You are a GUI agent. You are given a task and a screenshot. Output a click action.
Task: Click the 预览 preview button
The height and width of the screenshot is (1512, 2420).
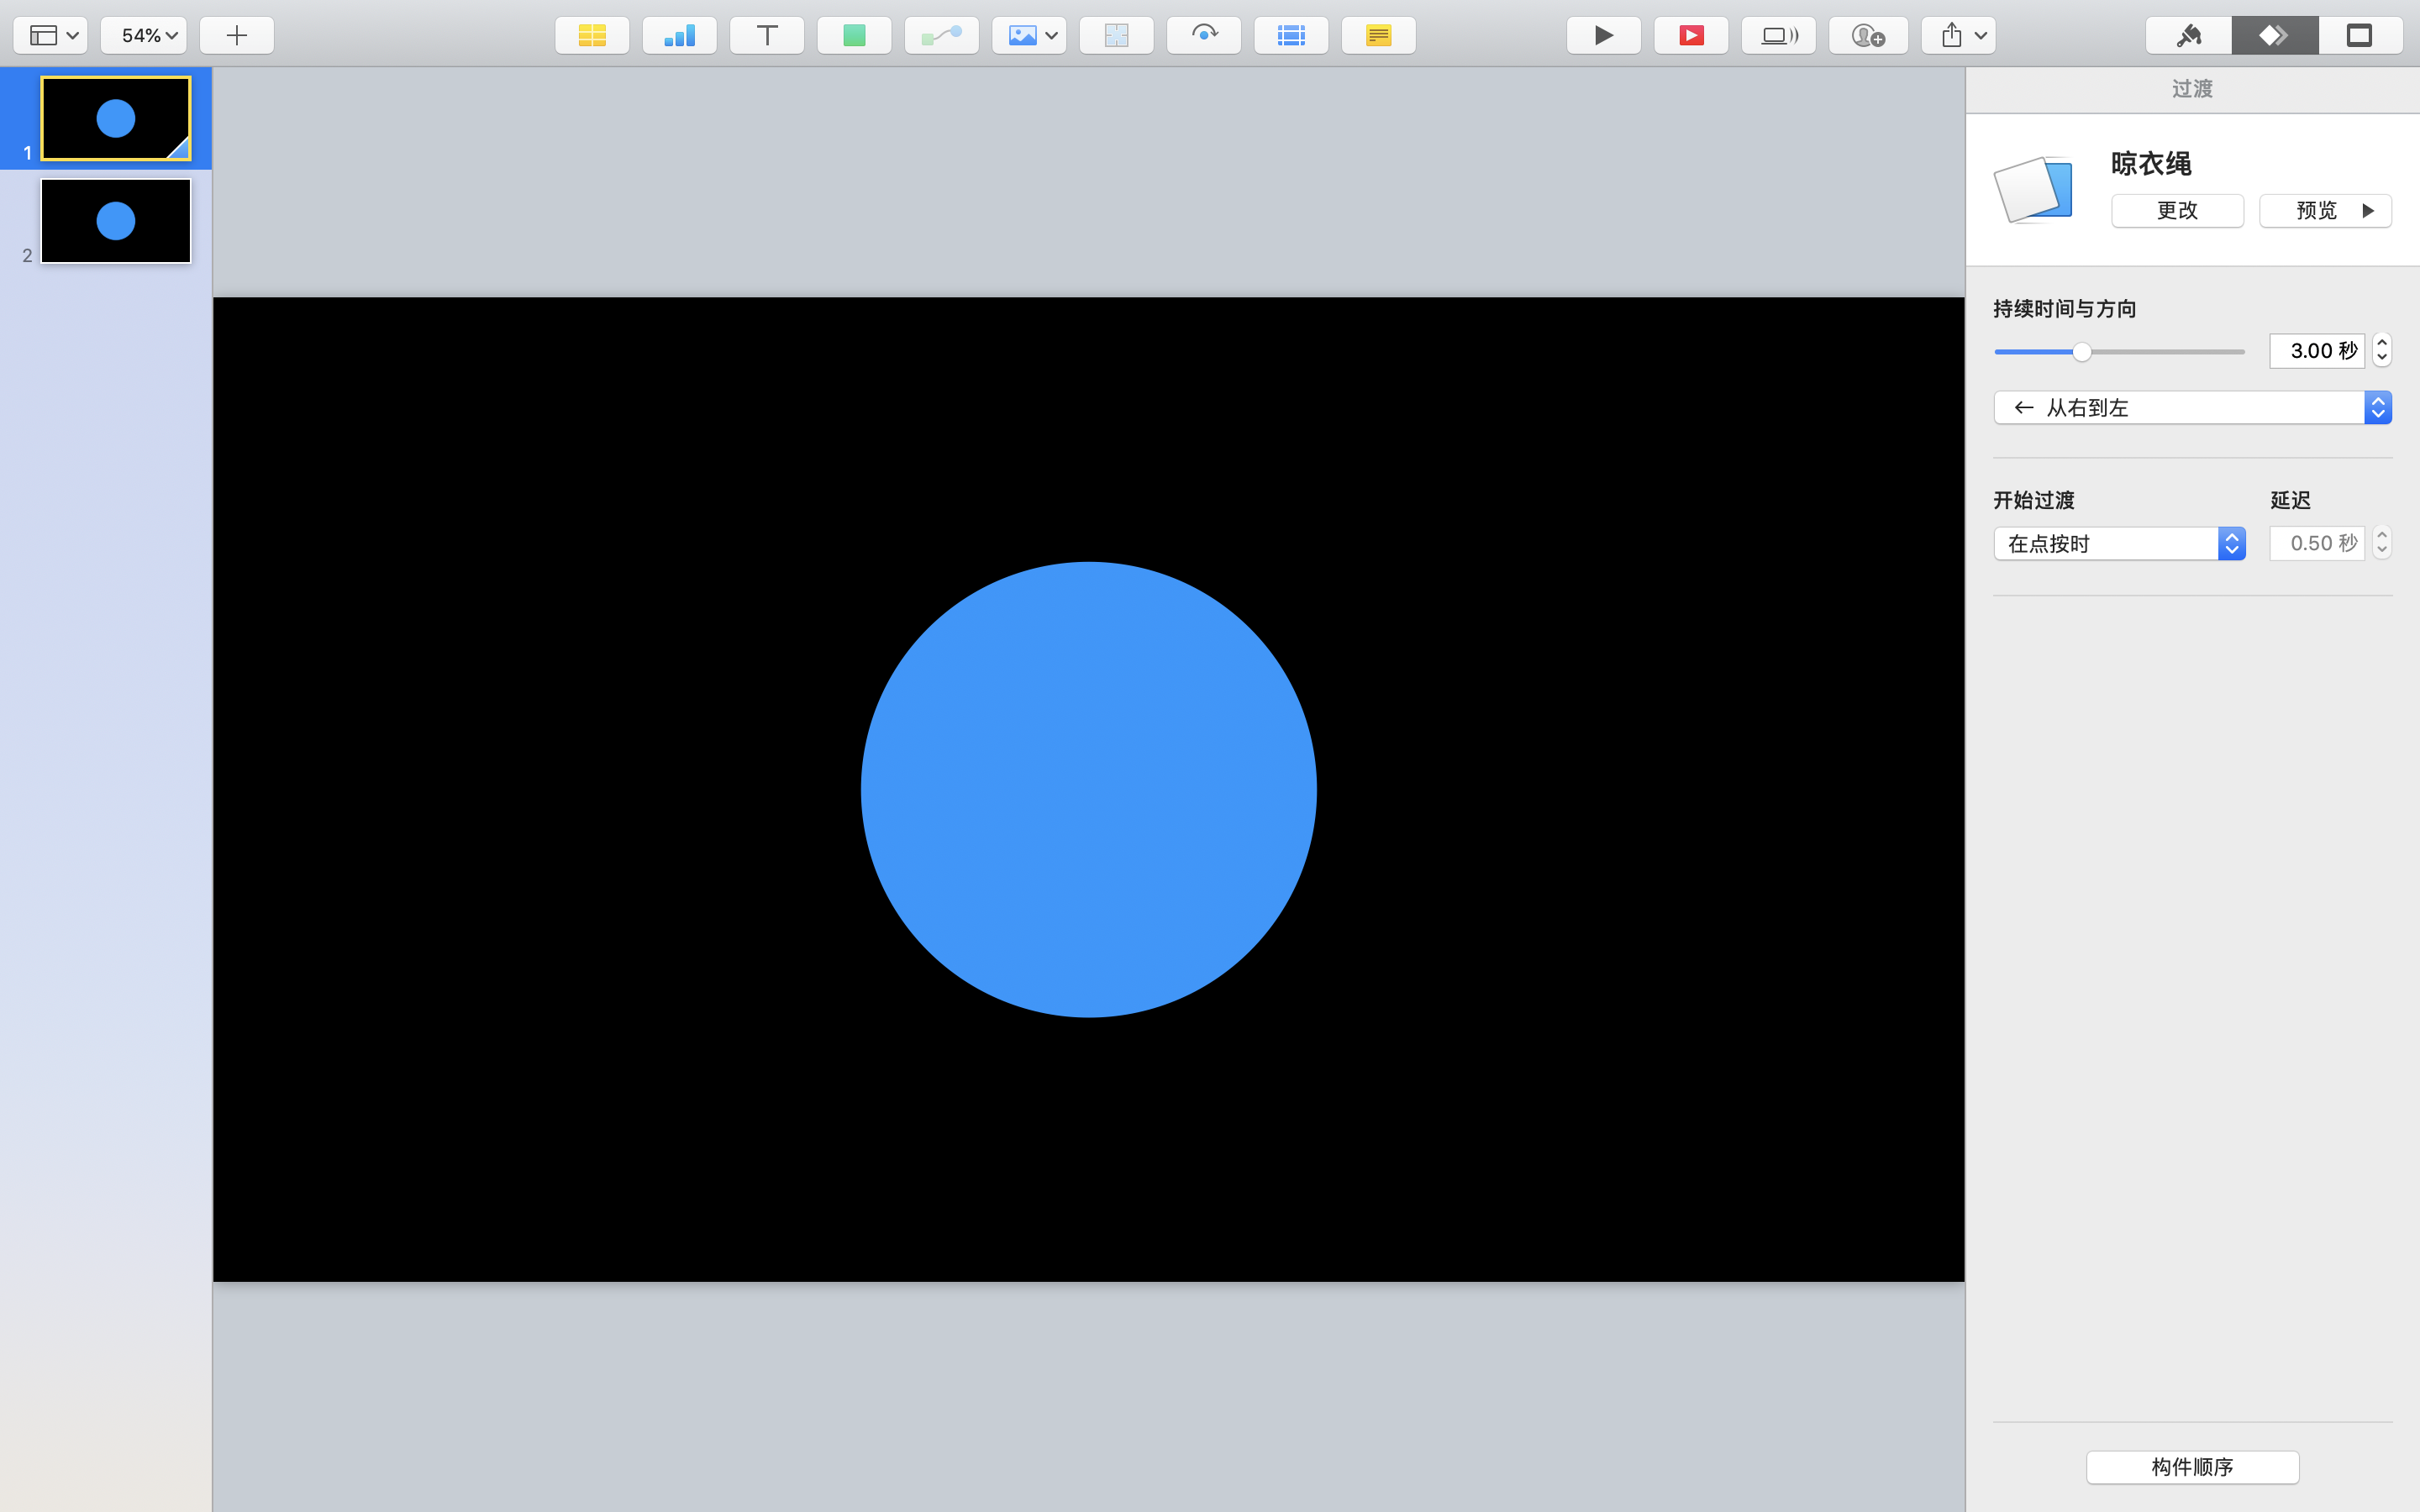pos(2325,211)
